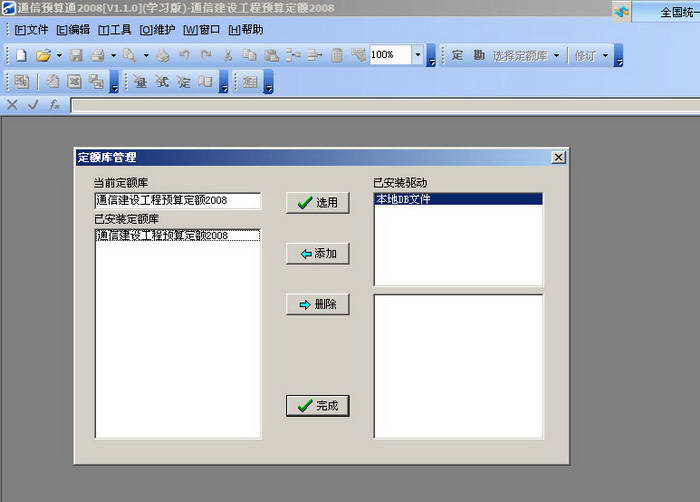
Task: Click the Save disk icon
Action: click(77, 55)
